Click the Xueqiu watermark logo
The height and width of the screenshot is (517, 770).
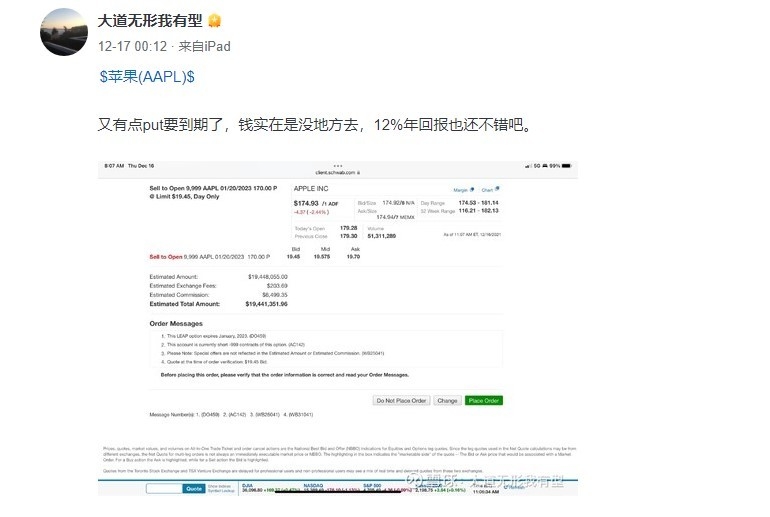click(x=411, y=481)
